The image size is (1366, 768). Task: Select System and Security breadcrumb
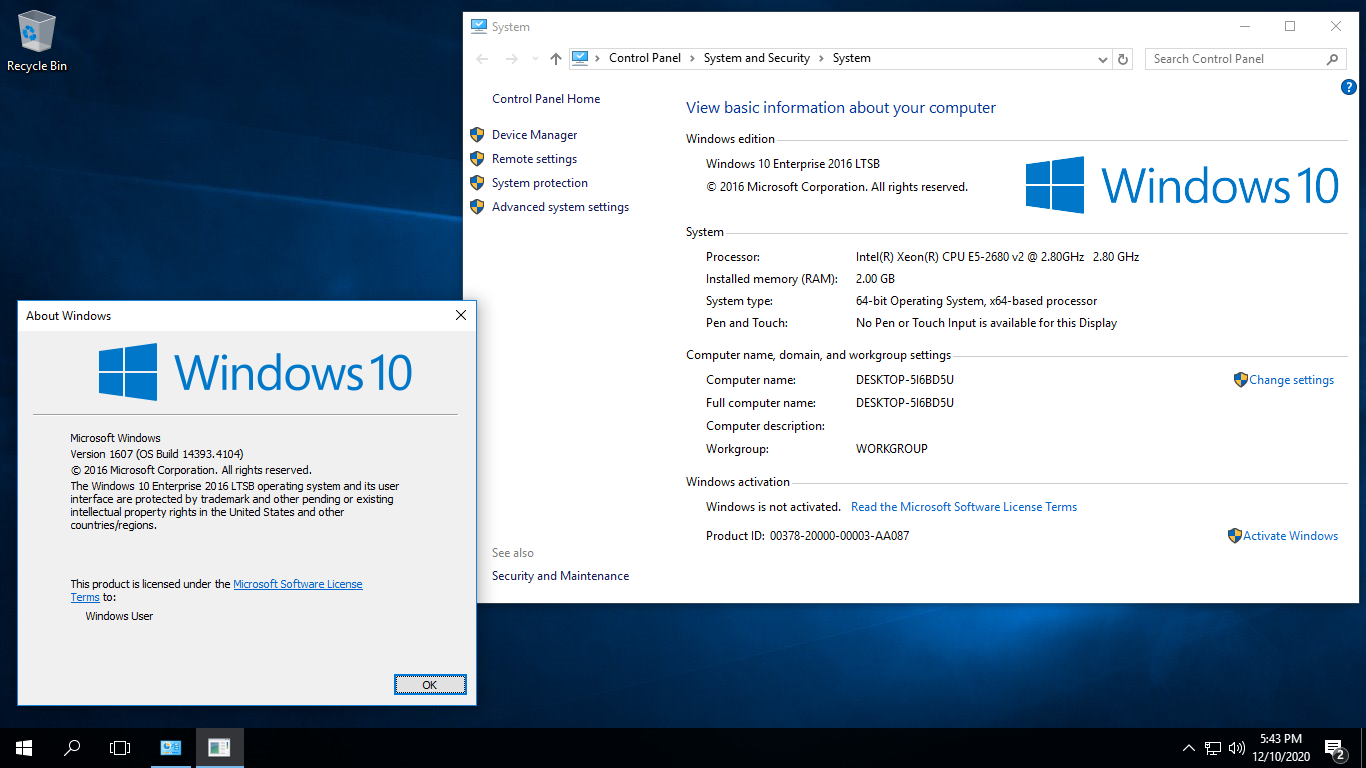pos(757,58)
